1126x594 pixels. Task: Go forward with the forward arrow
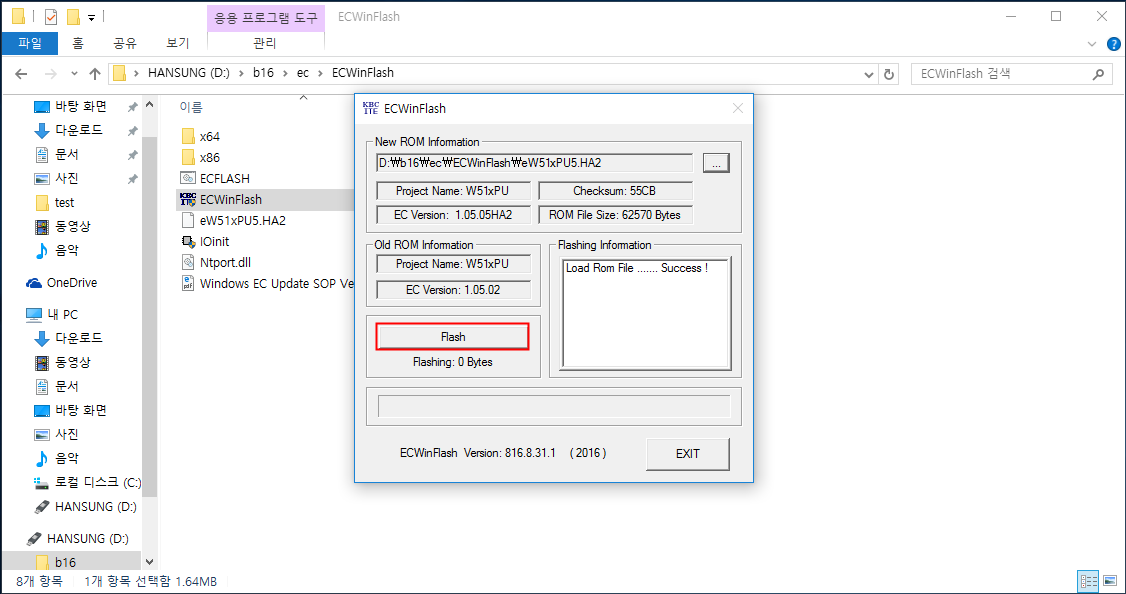coord(50,73)
